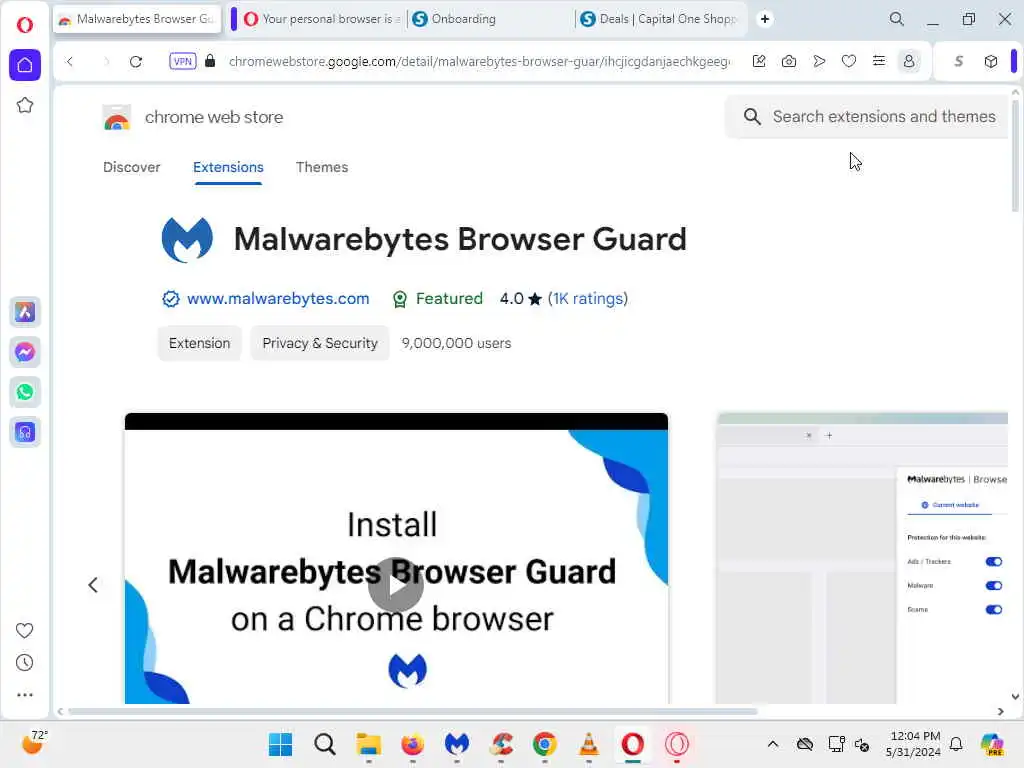Screen dimensions: 1024x768
Task: Open Aria AI icon in the sidebar
Action: (25, 312)
